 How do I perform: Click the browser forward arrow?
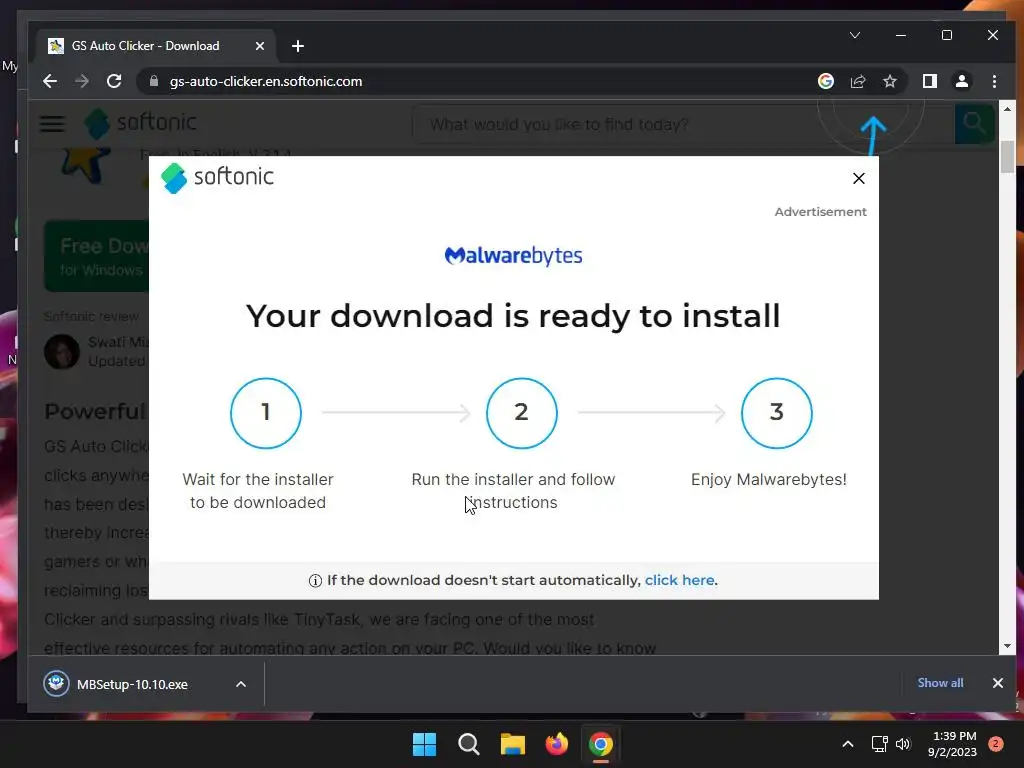point(82,81)
